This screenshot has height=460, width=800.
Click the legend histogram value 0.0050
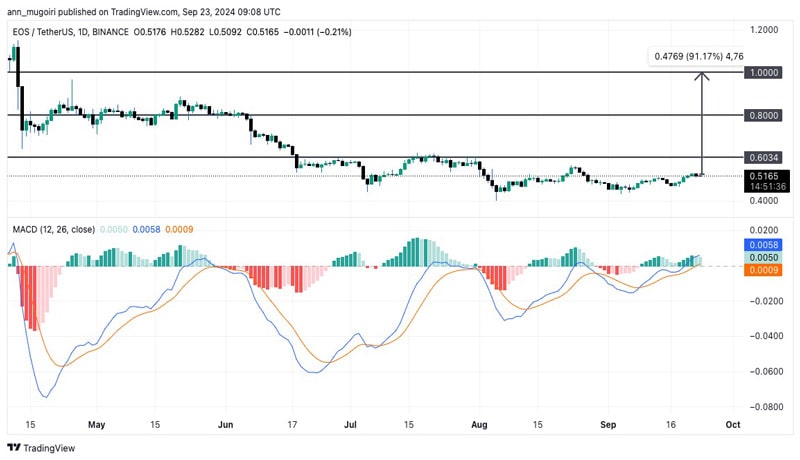coord(114,229)
